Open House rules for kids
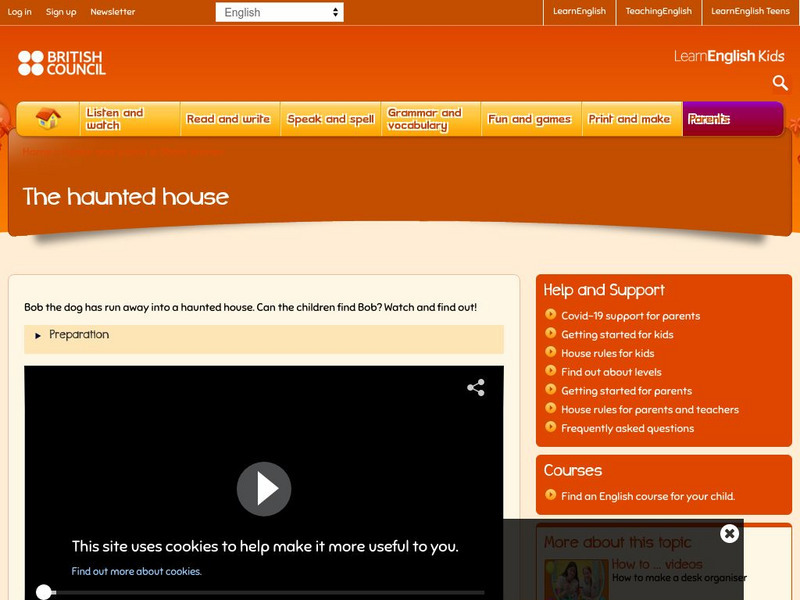Viewport: 800px width, 600px height. (608, 353)
